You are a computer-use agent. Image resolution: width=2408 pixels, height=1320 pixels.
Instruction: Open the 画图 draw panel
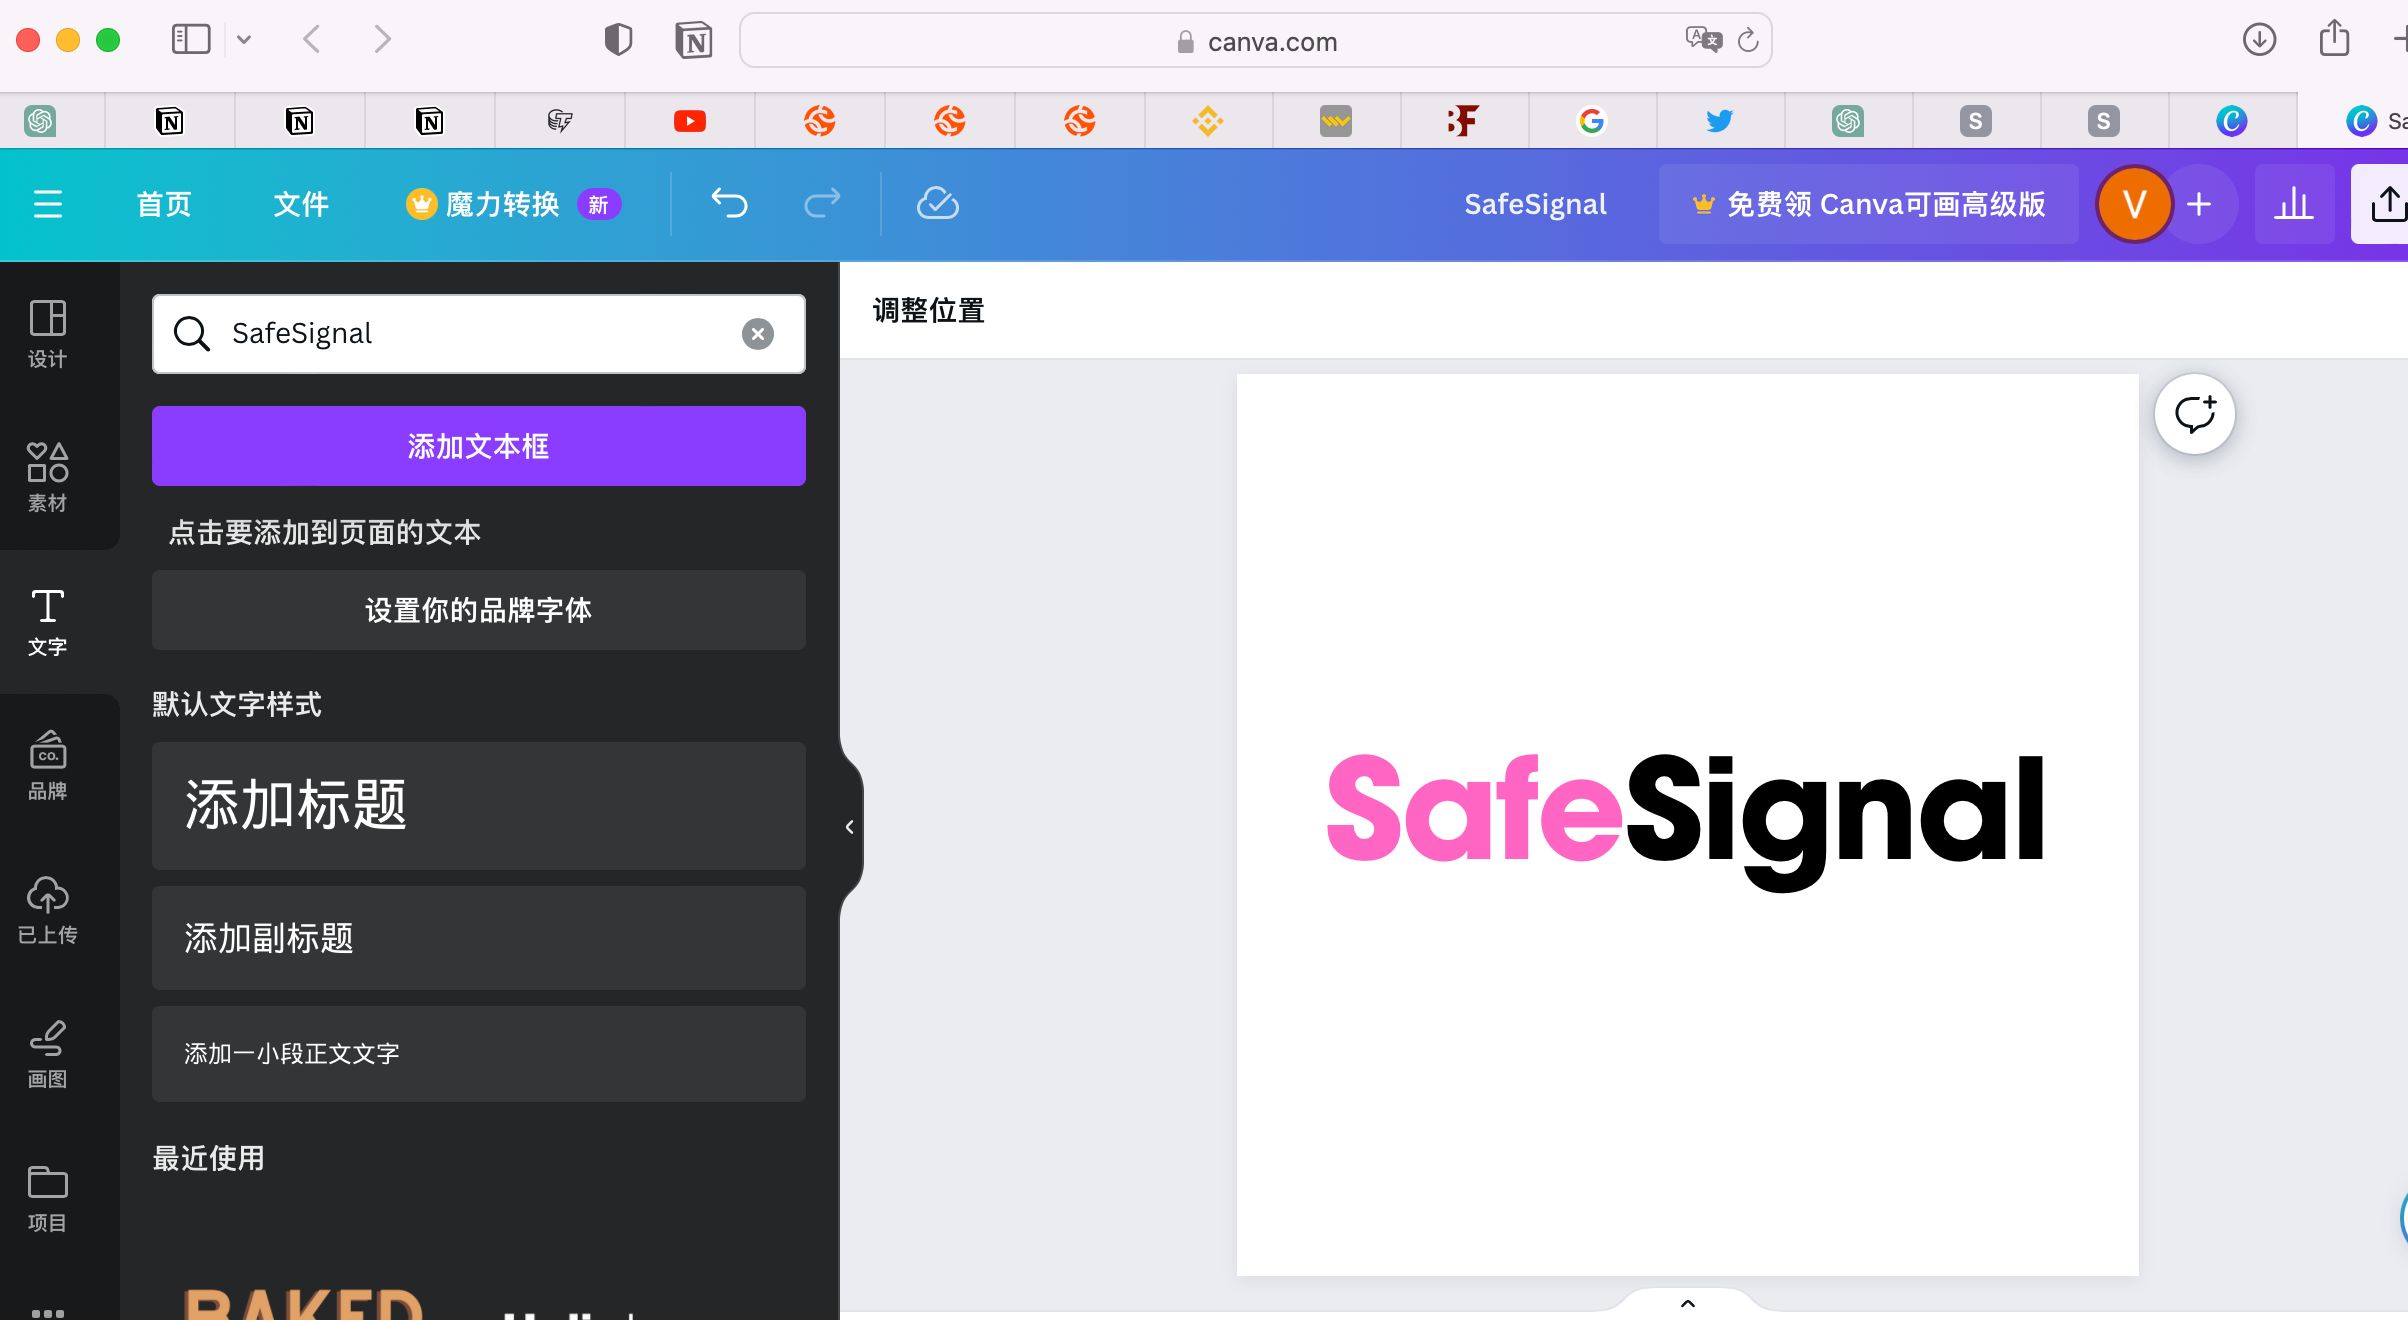(x=47, y=1054)
